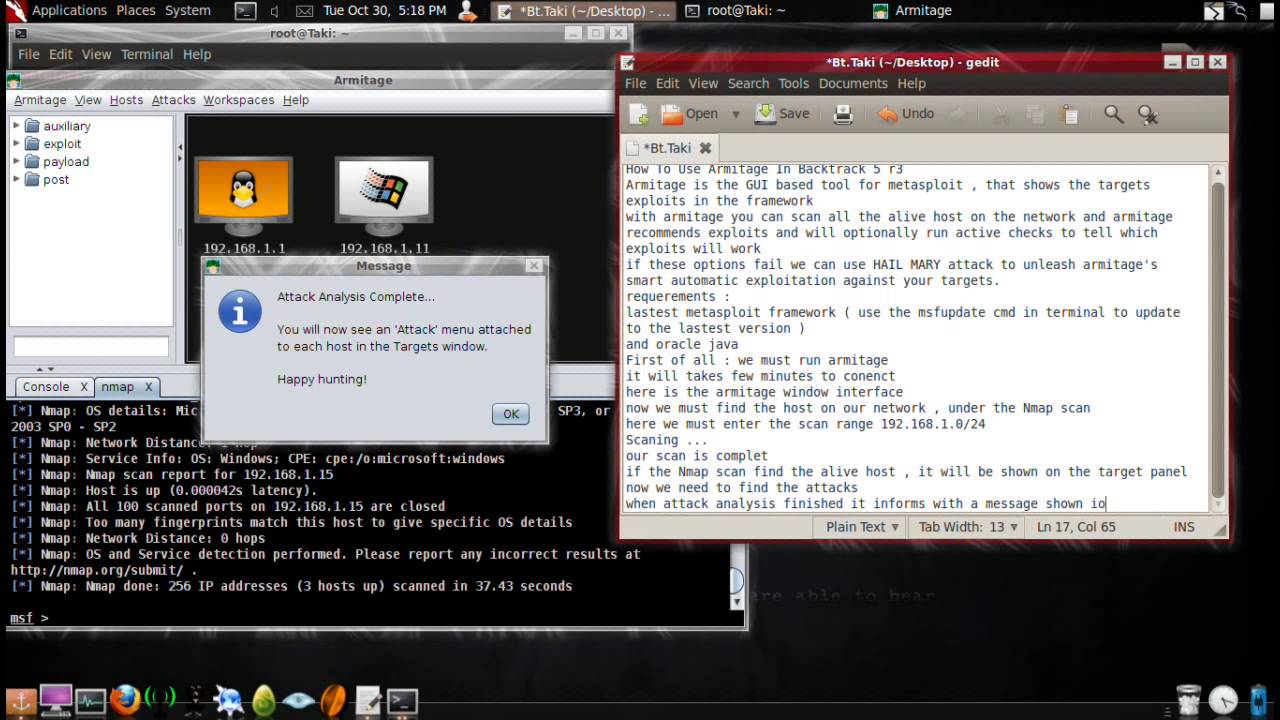Launch terminal from top panel icon
Screen dimensions: 1280x720
pyautogui.click(x=245, y=11)
